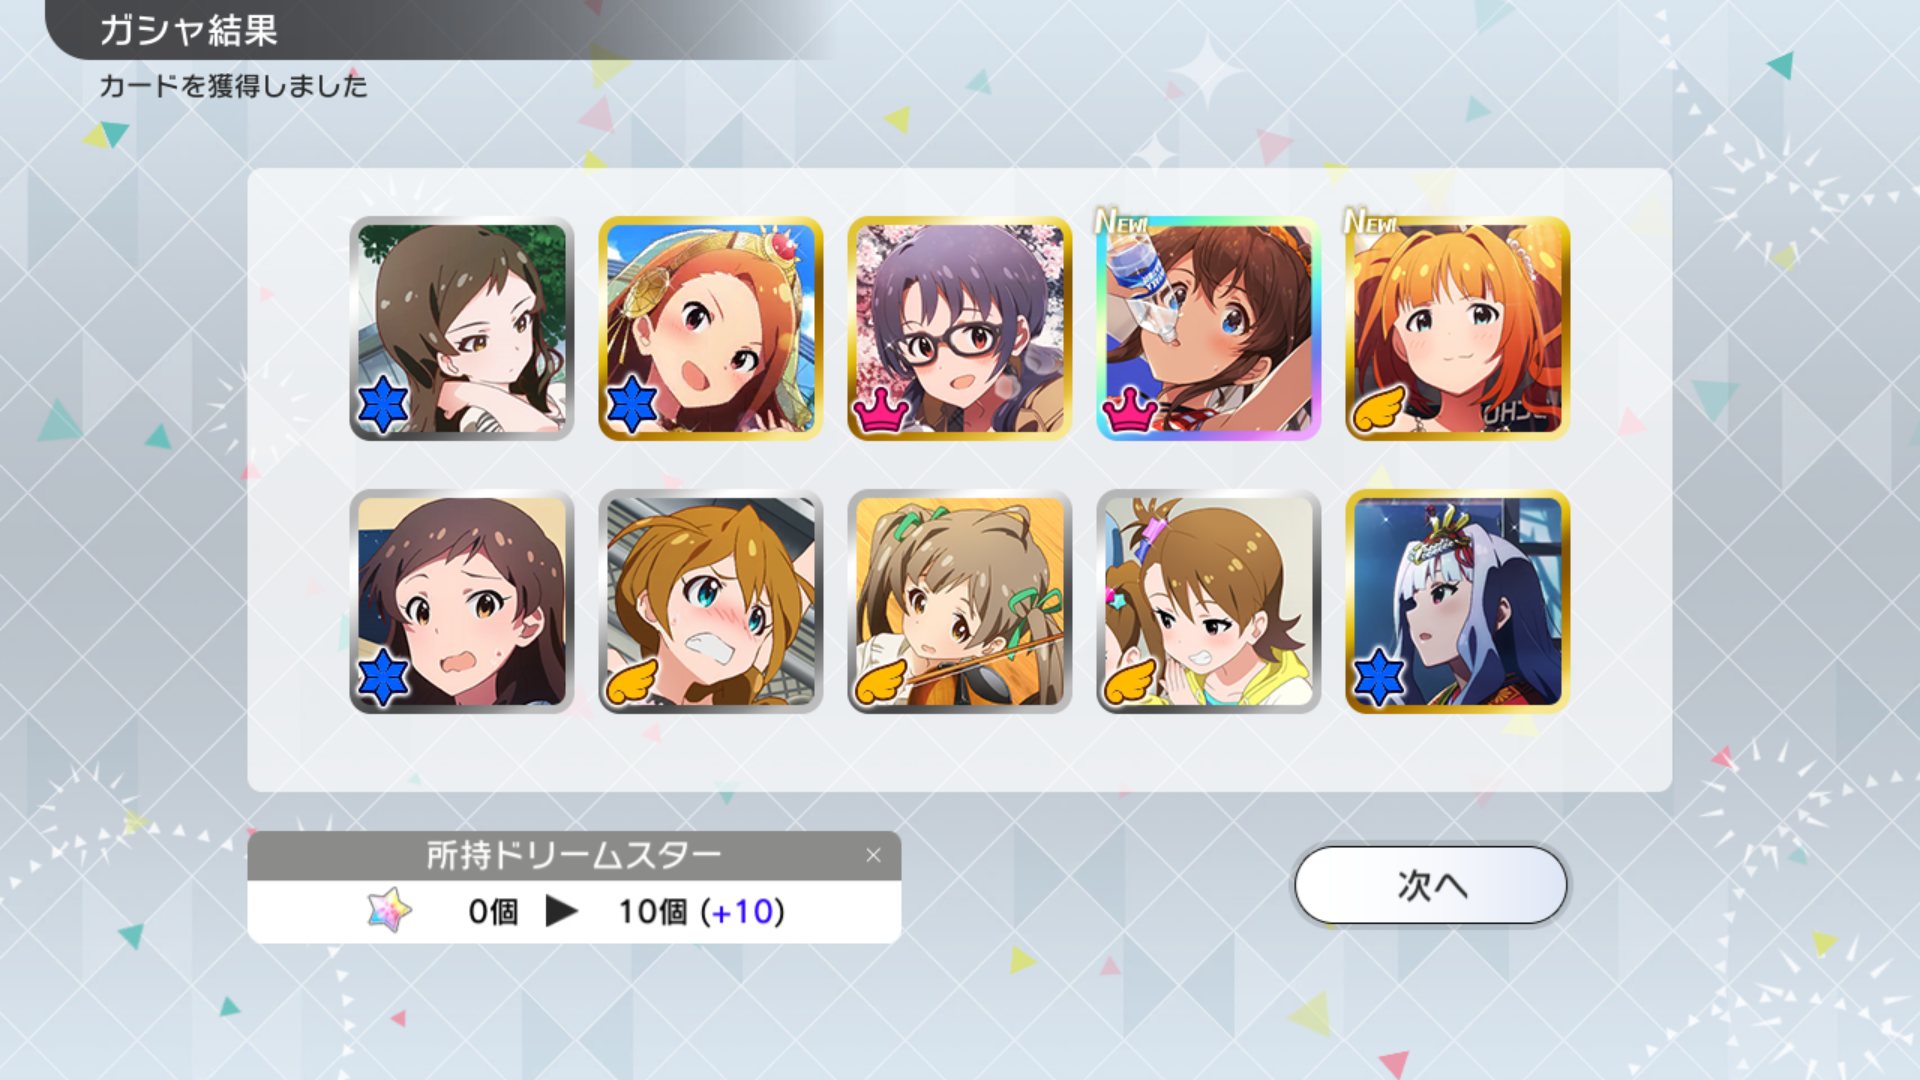Click pink crown Princess icon on glasses girl card
Screen dimensions: 1920x1080
pos(879,410)
